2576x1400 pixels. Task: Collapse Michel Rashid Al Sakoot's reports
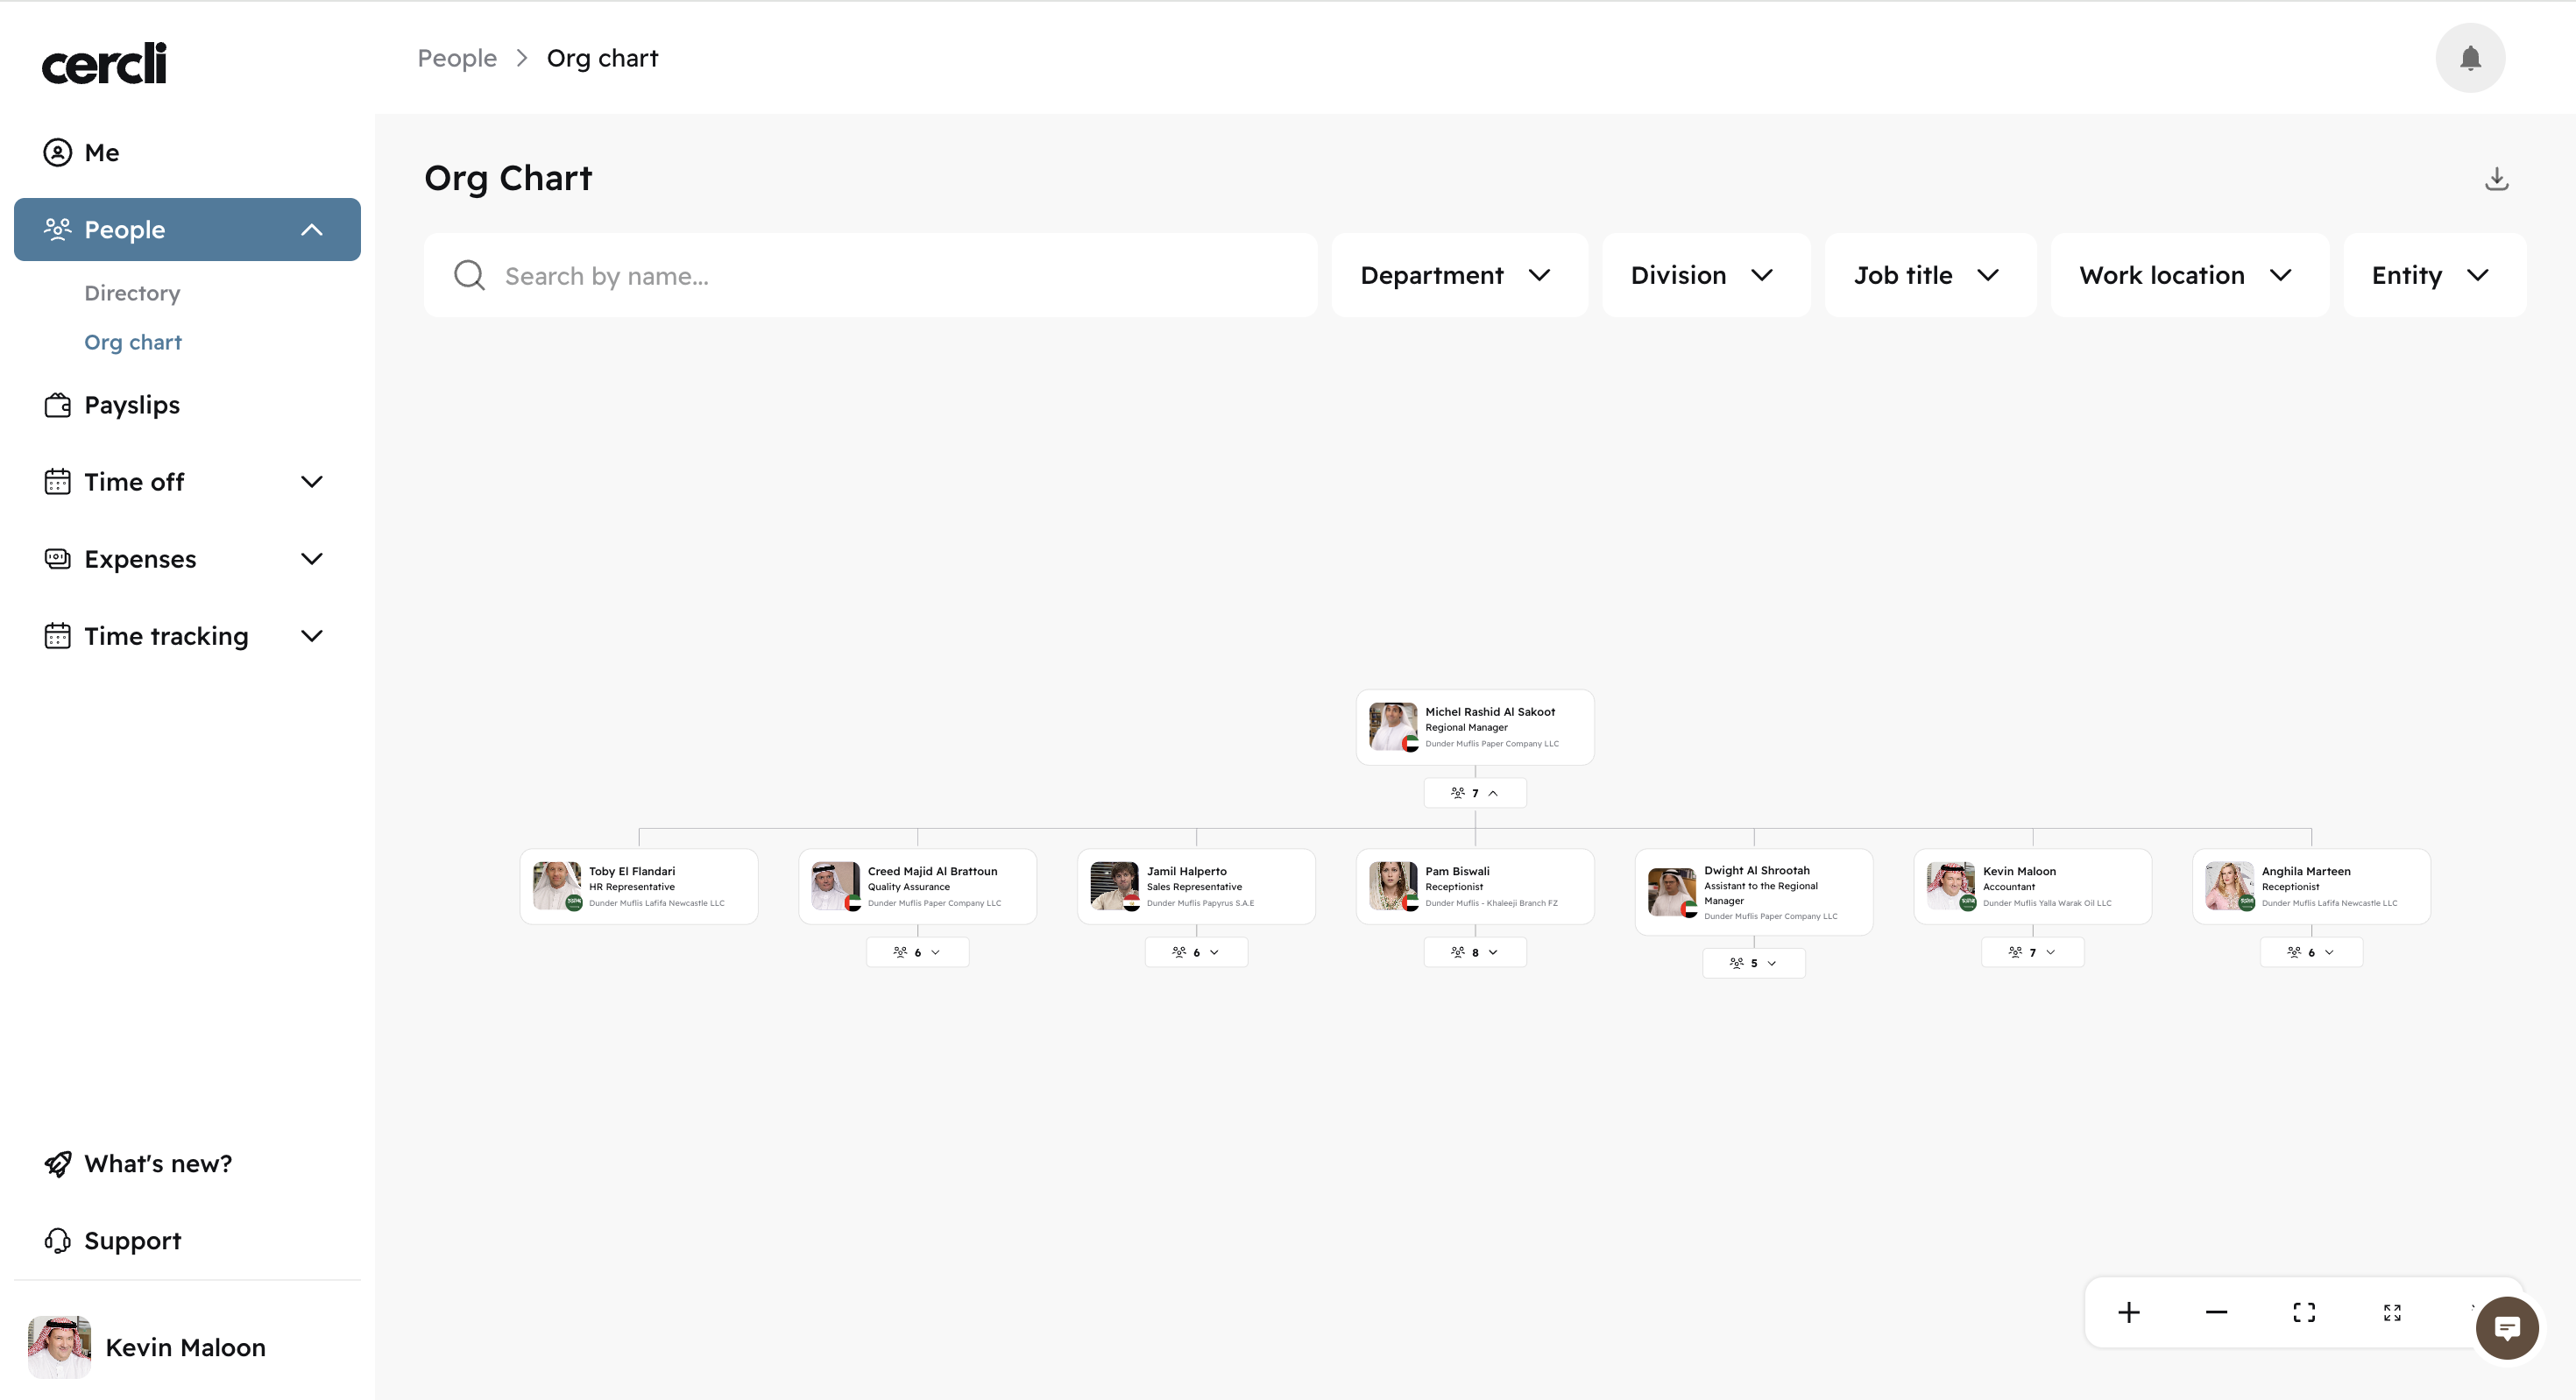tap(1474, 792)
